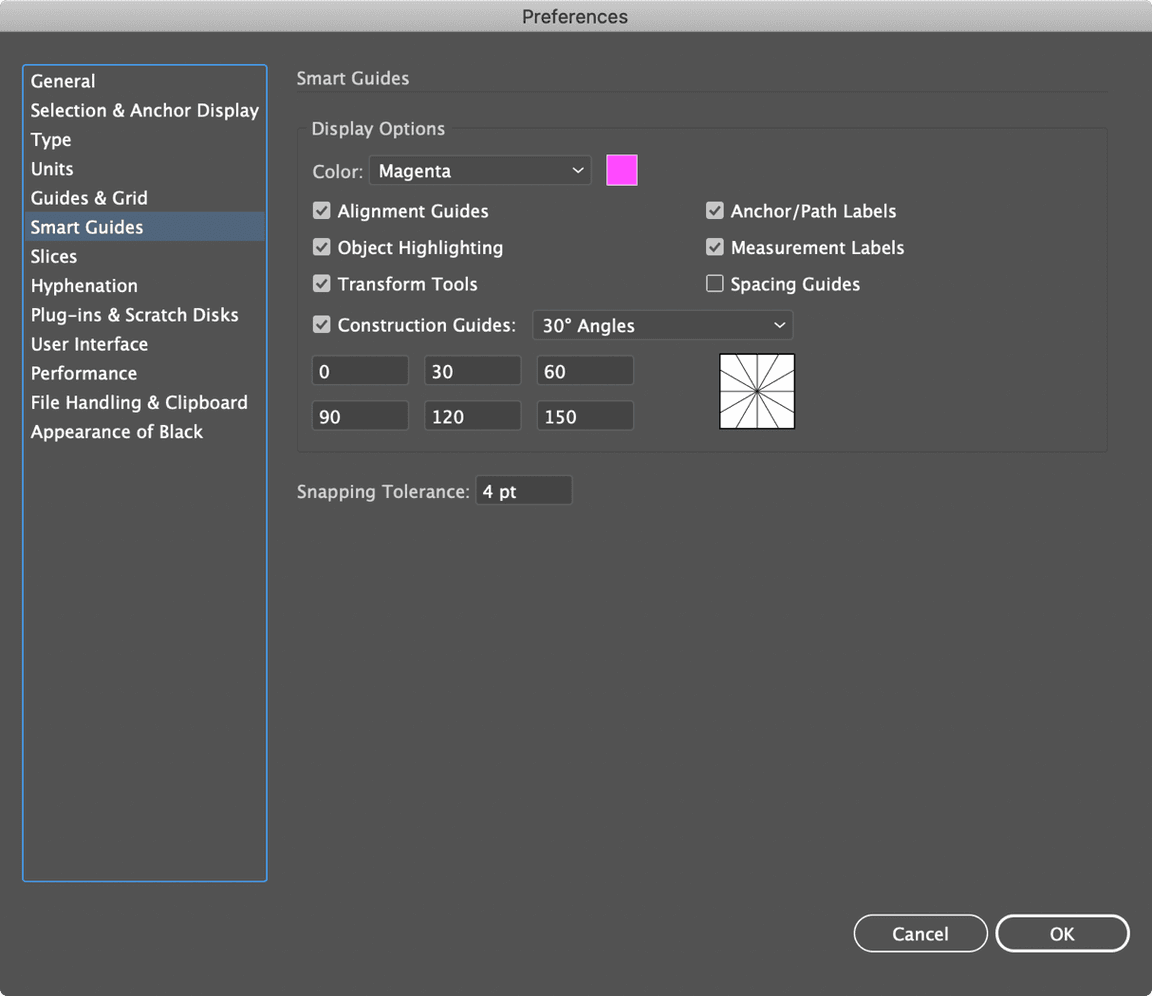Click the Snapping Tolerance input field
Viewport: 1152px width, 996px height.
pos(523,492)
